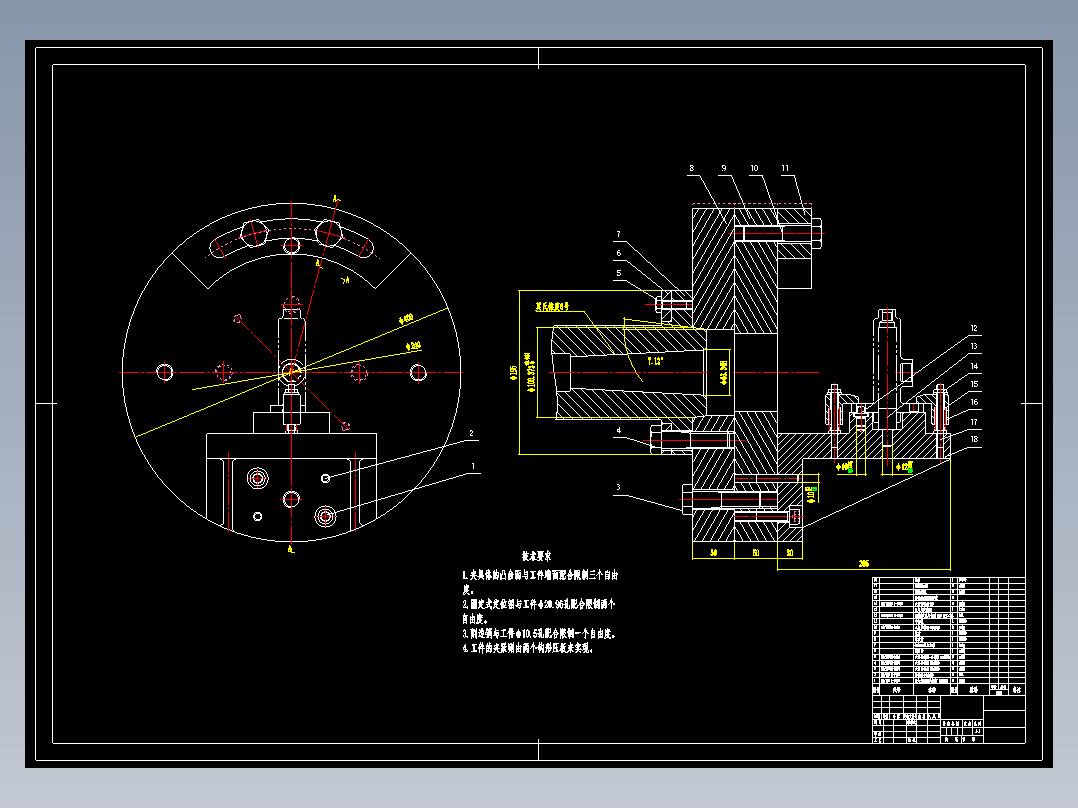Click part callout number 9
The width and height of the screenshot is (1078, 808).
(x=723, y=168)
